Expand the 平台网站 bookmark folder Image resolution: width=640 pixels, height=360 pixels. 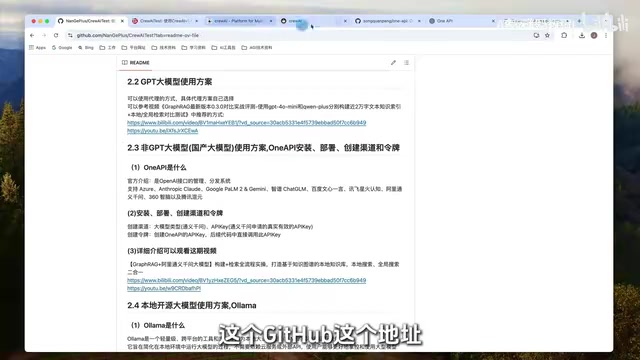coord(133,48)
